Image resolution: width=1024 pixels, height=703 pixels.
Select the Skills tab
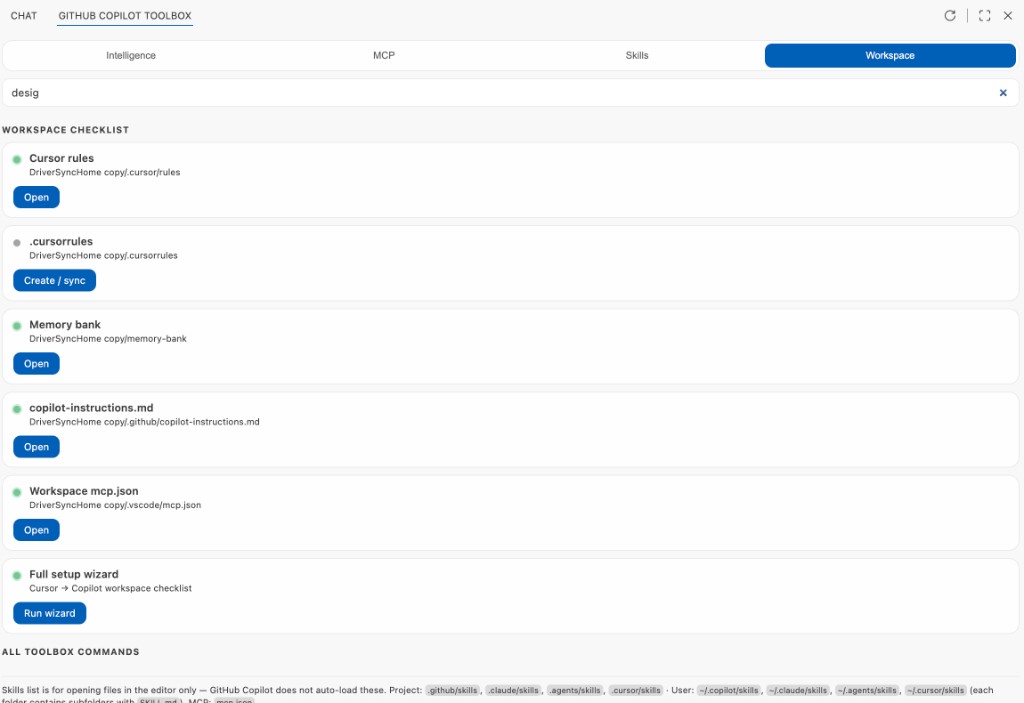(x=637, y=55)
